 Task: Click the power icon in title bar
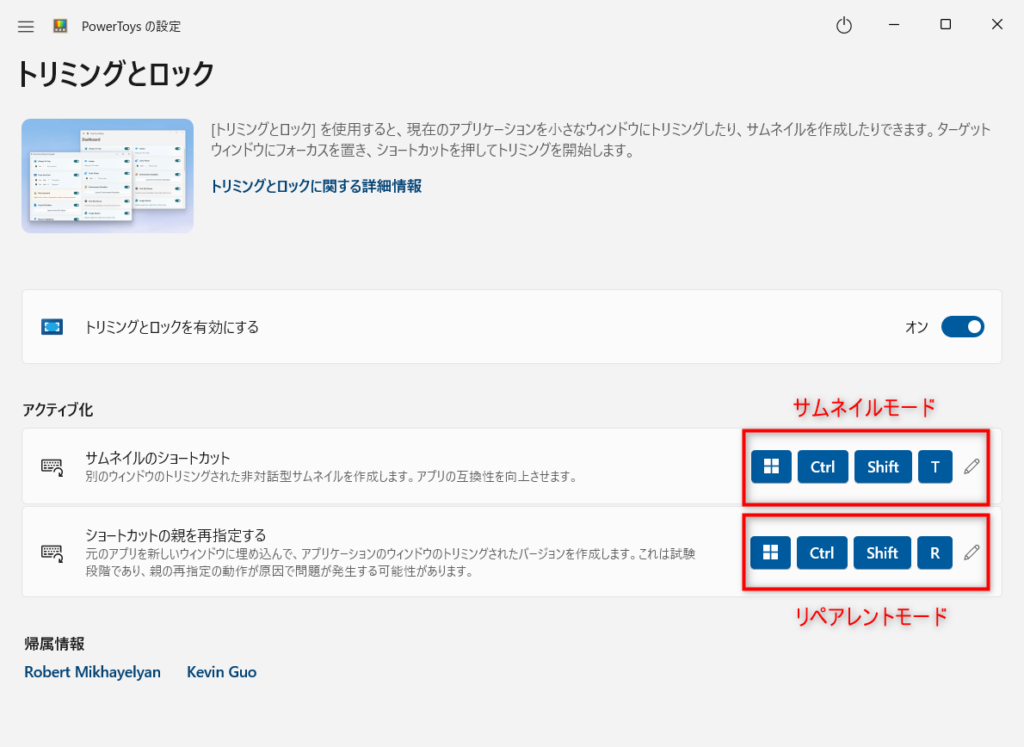tap(844, 25)
